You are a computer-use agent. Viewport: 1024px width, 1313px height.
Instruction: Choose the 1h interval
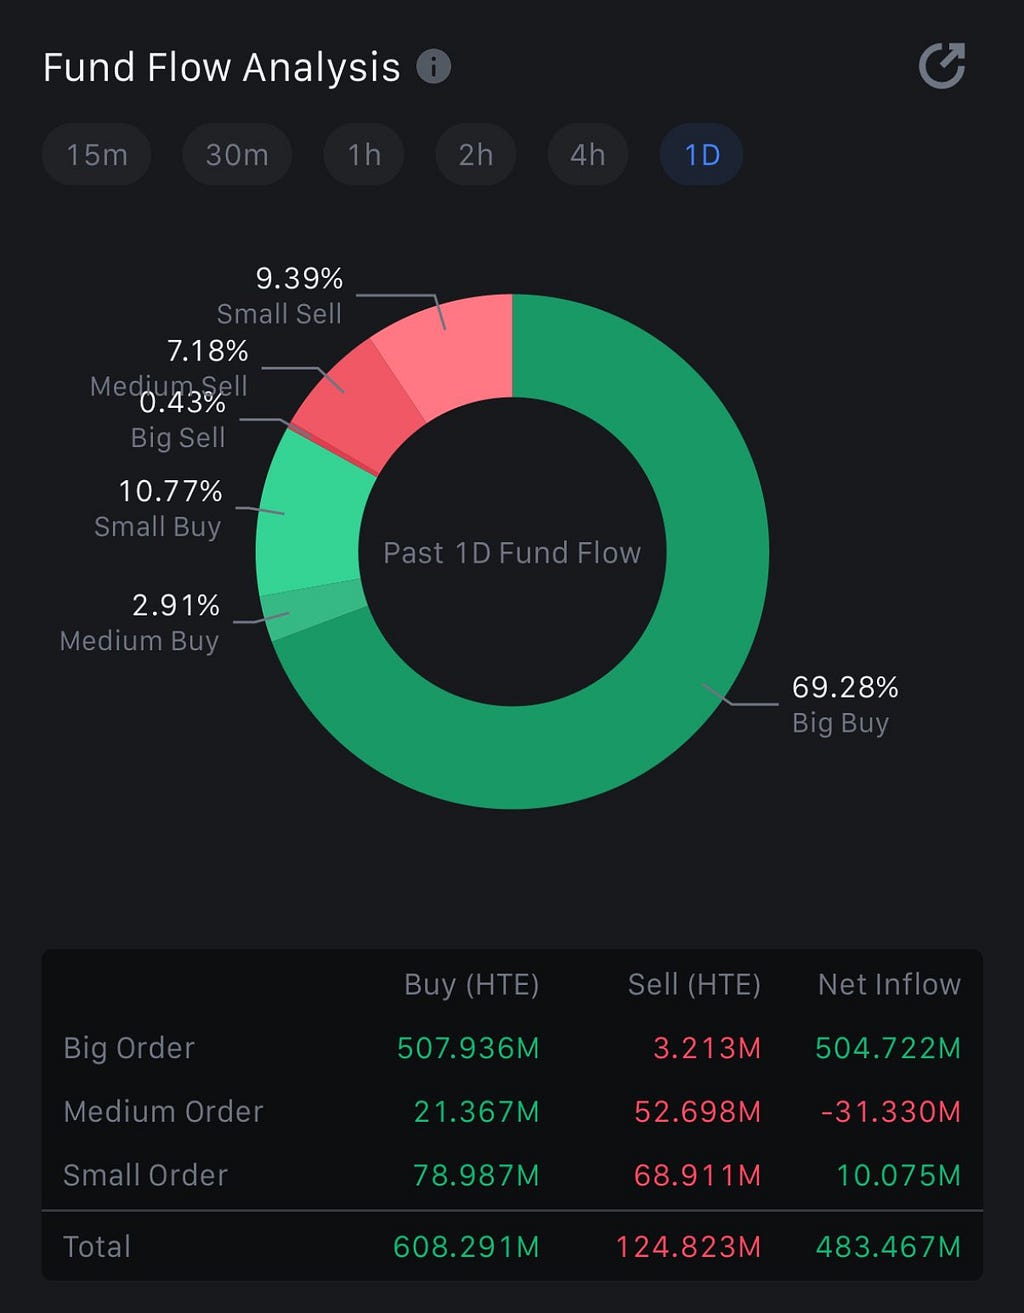point(364,155)
